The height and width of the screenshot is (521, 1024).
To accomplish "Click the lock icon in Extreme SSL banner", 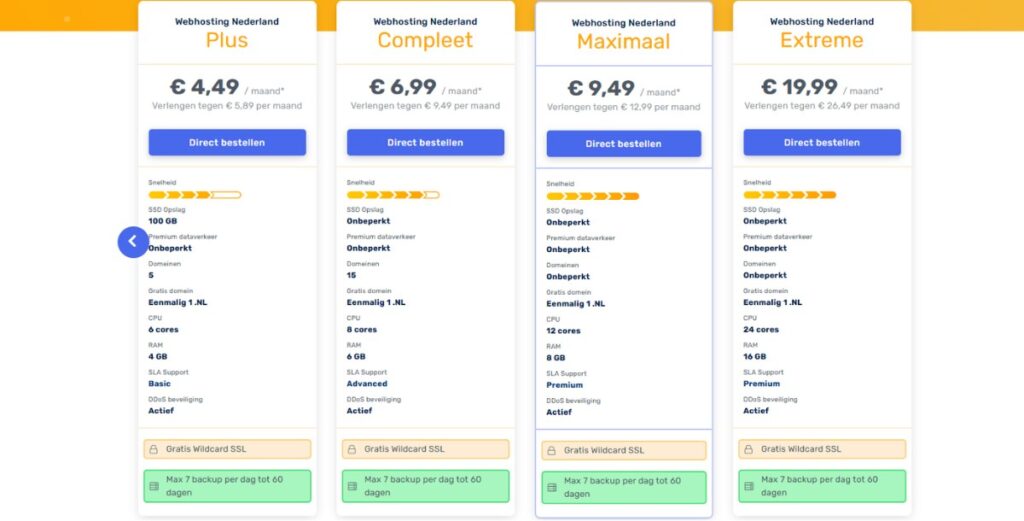I will point(749,449).
